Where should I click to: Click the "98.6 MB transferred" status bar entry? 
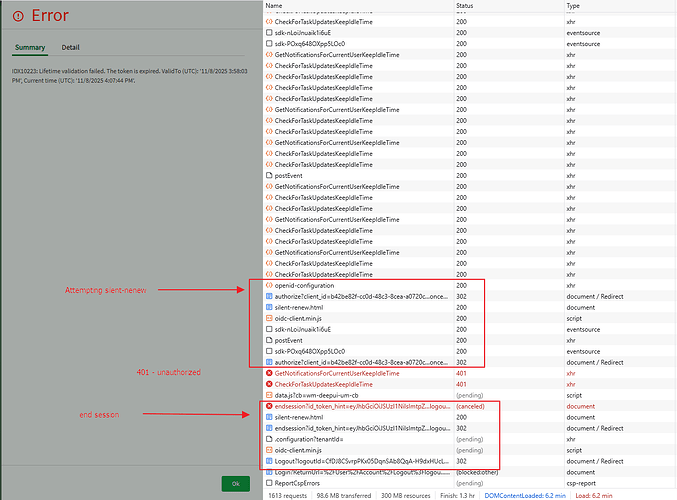click(x=344, y=495)
